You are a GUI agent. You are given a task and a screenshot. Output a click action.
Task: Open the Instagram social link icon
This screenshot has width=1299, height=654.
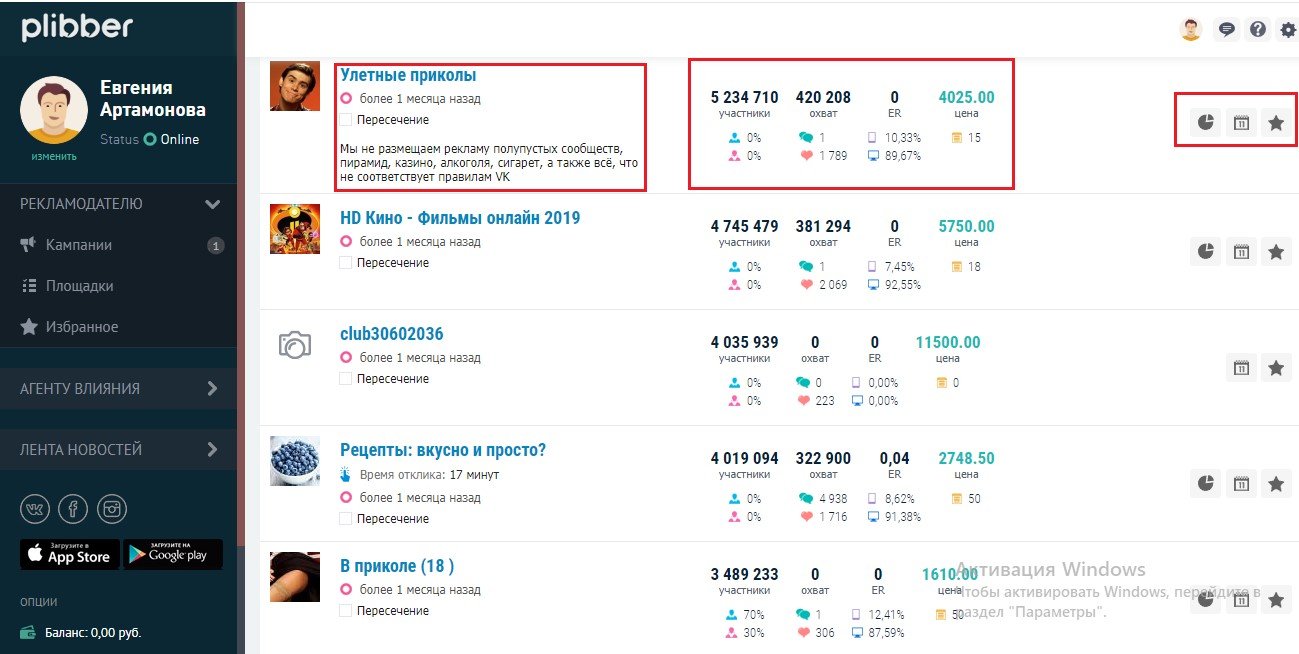[112, 509]
